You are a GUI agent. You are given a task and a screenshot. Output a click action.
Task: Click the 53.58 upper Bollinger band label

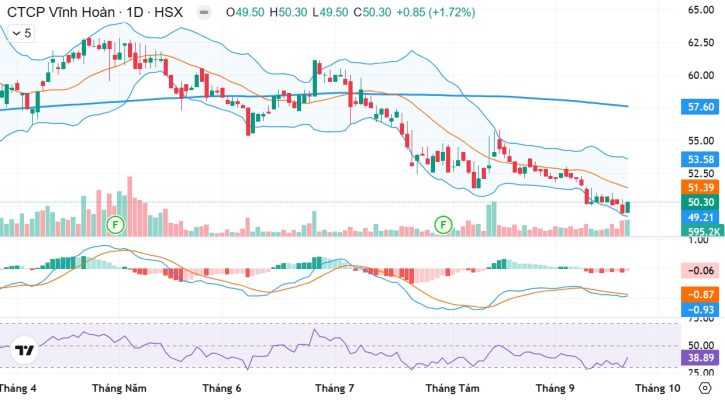700,159
